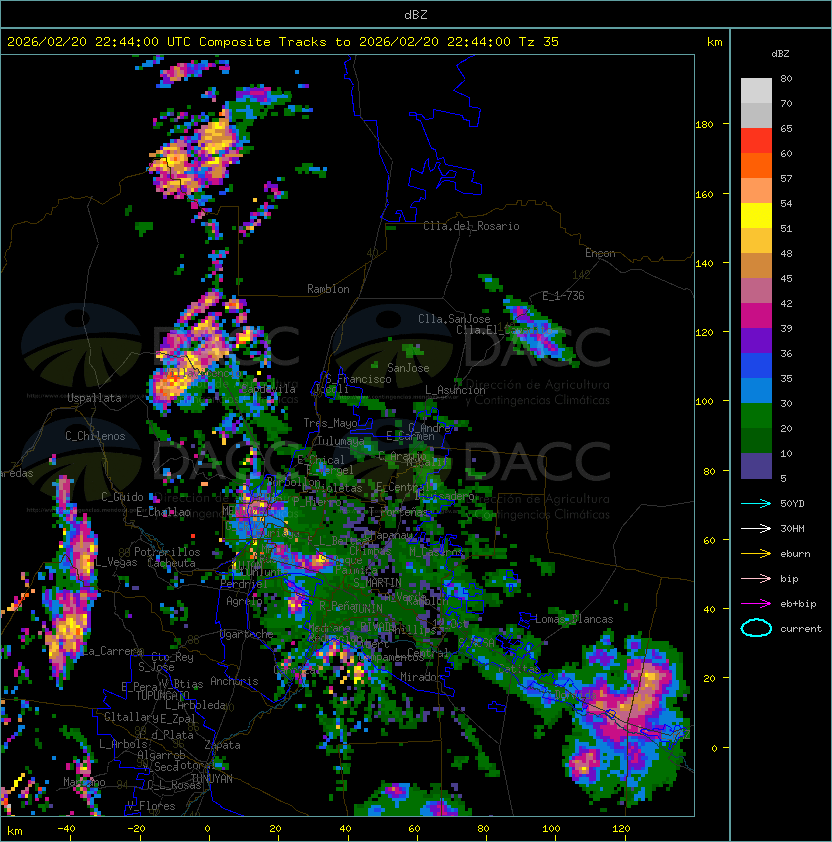Click the 'Encon' place label on map
Image resolution: width=832 pixels, height=842 pixels.
tap(600, 253)
